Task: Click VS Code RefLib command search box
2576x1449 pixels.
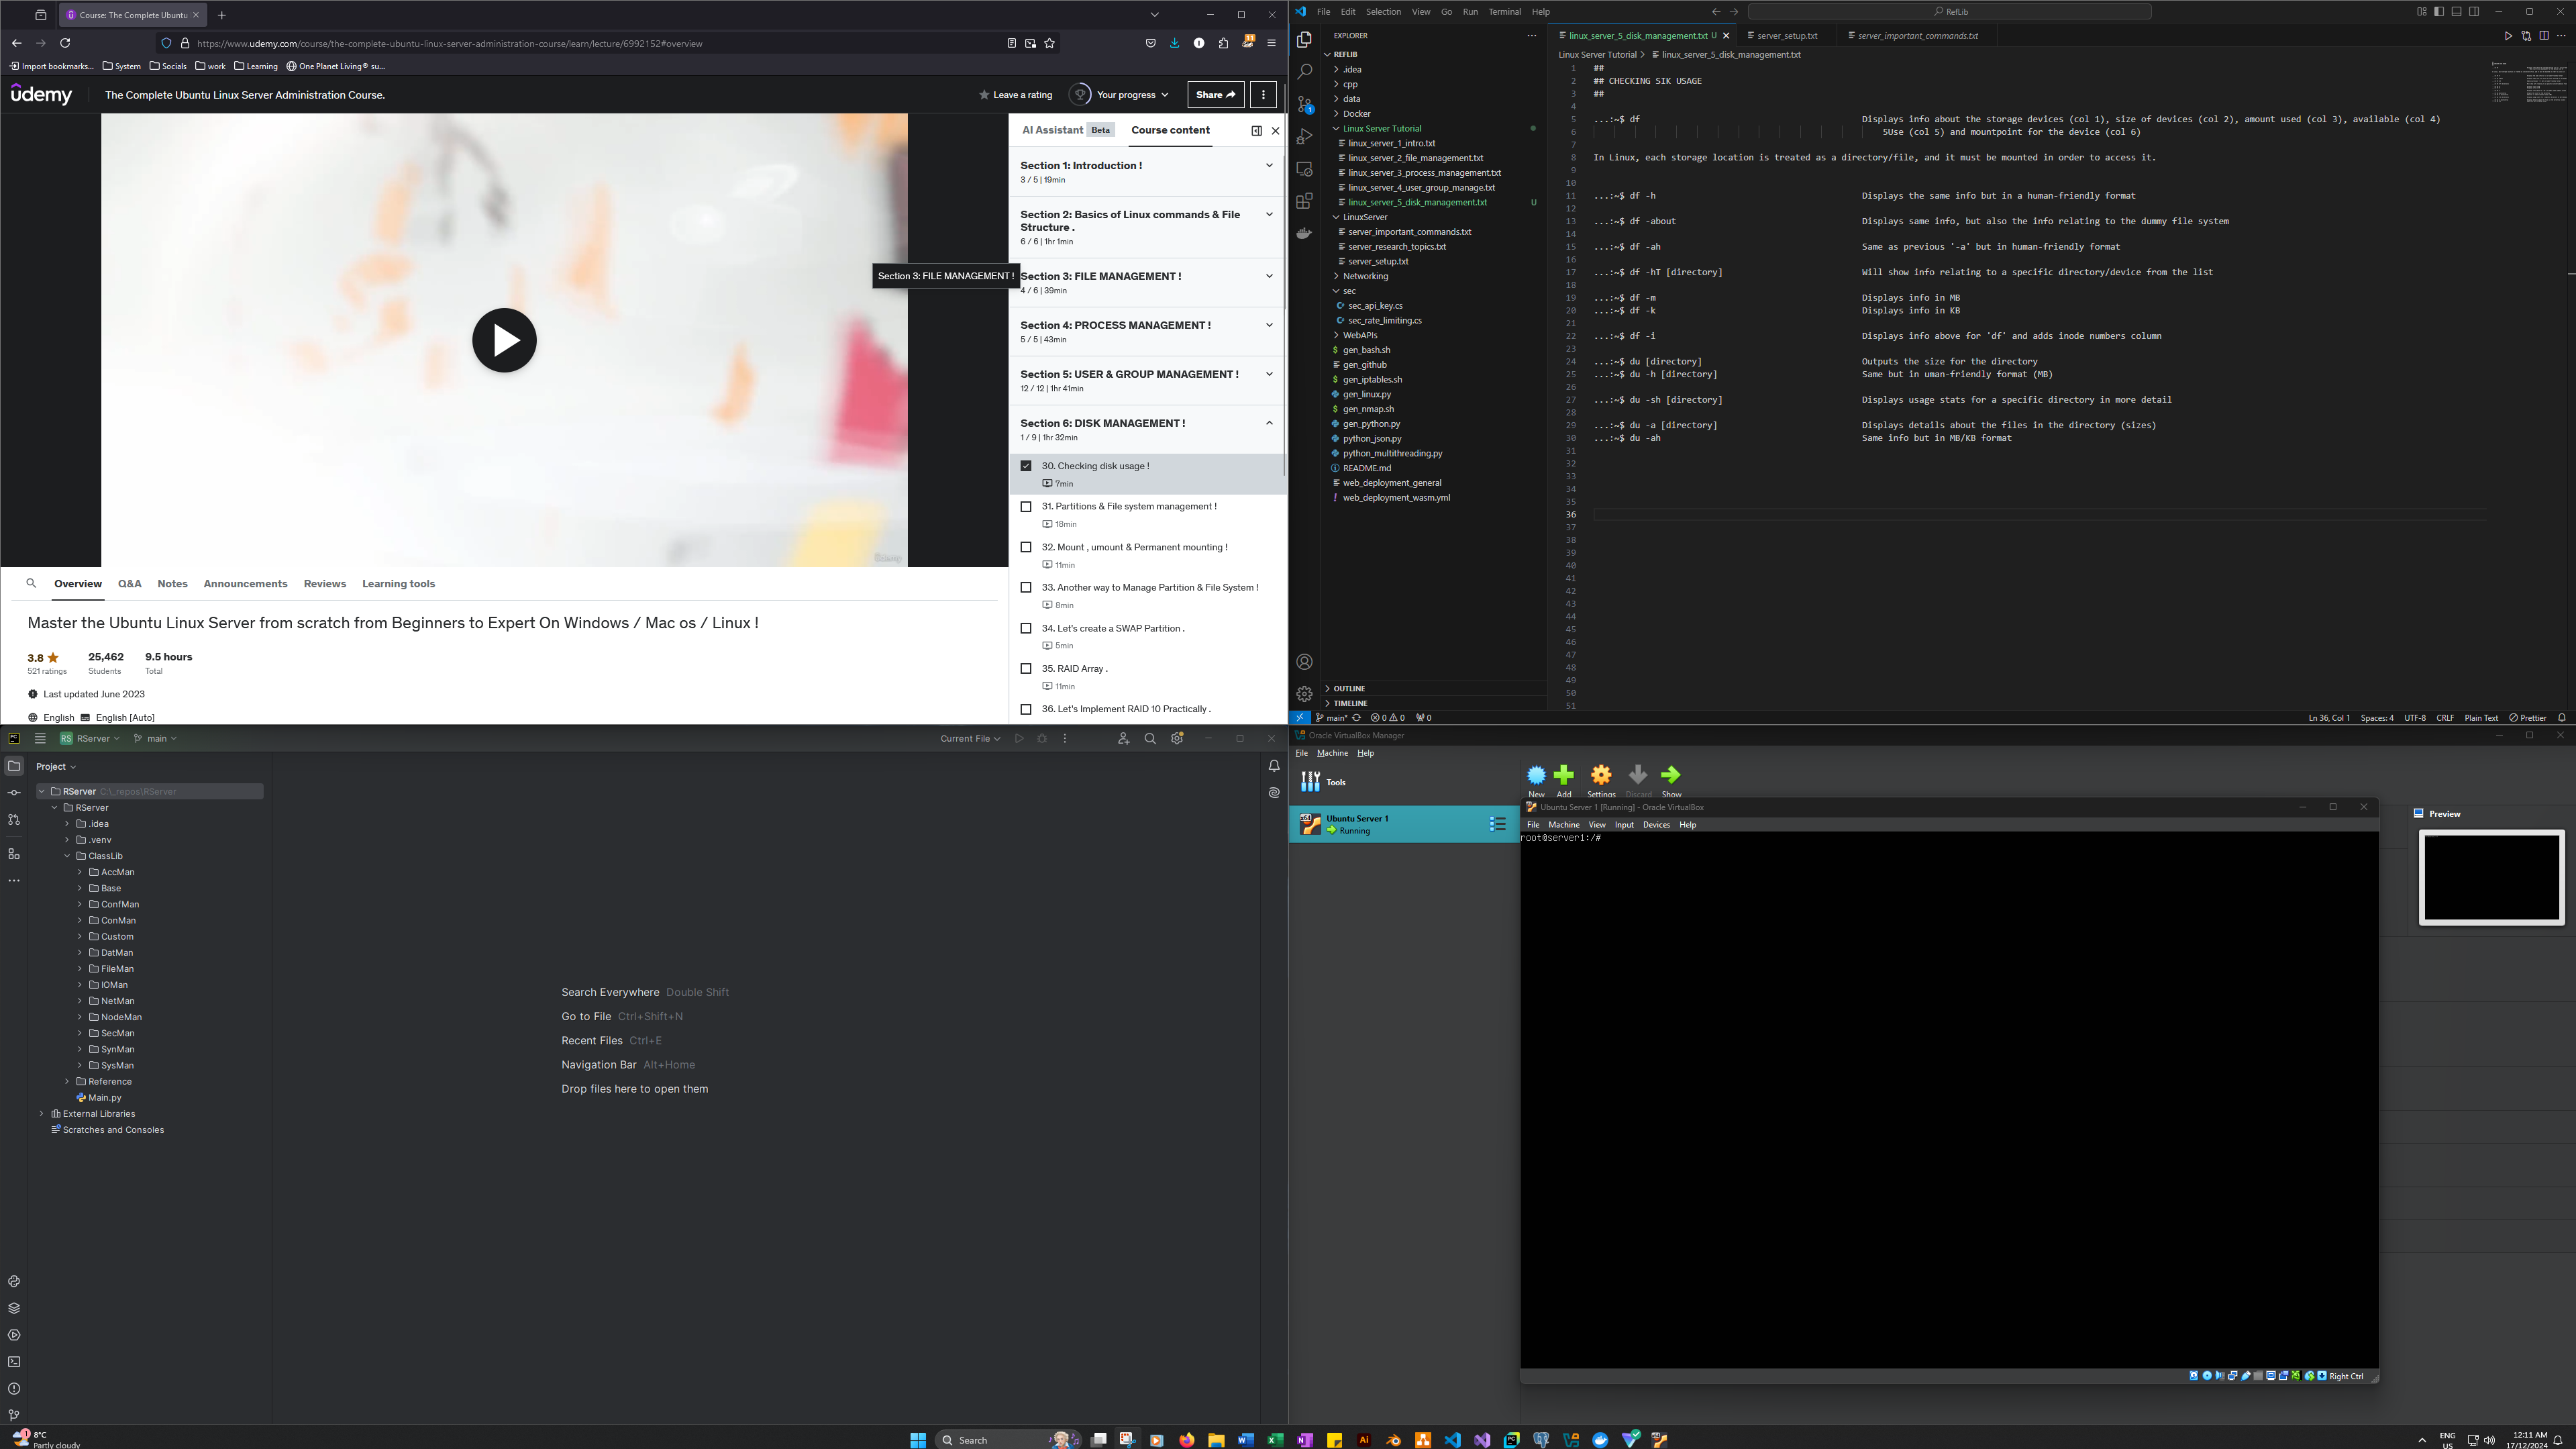Action: pos(1949,12)
